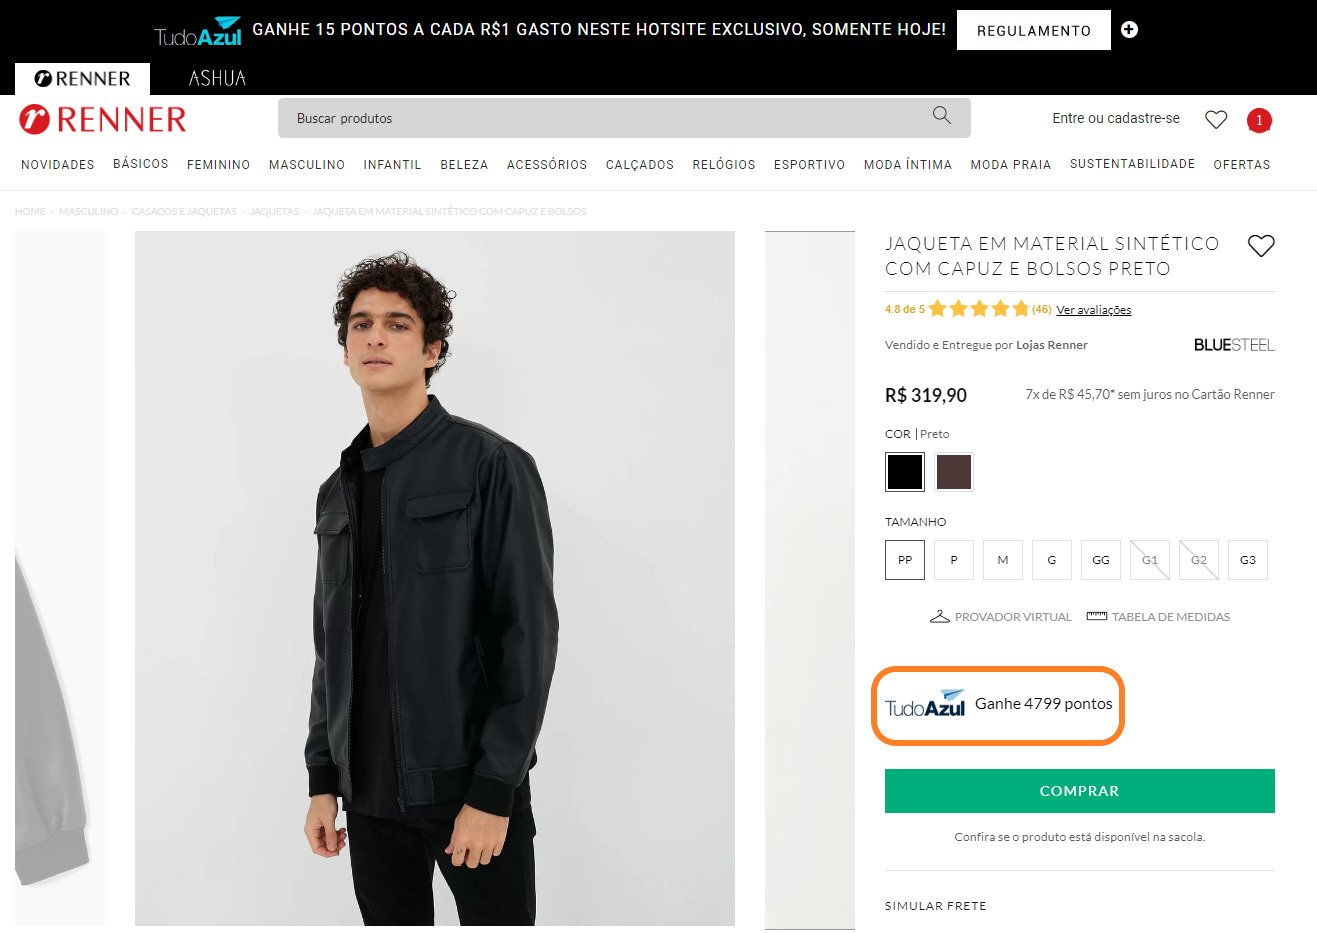This screenshot has width=1317, height=933.
Task: Add jacket to favorites with heart icon
Action: 1261,246
